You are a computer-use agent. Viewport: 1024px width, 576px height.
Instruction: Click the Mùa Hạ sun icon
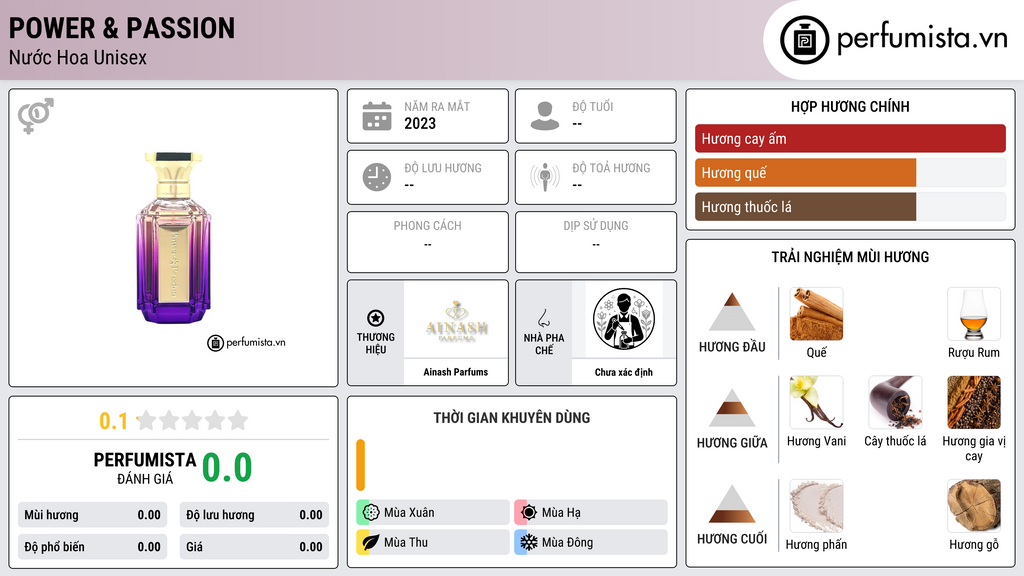tap(529, 513)
